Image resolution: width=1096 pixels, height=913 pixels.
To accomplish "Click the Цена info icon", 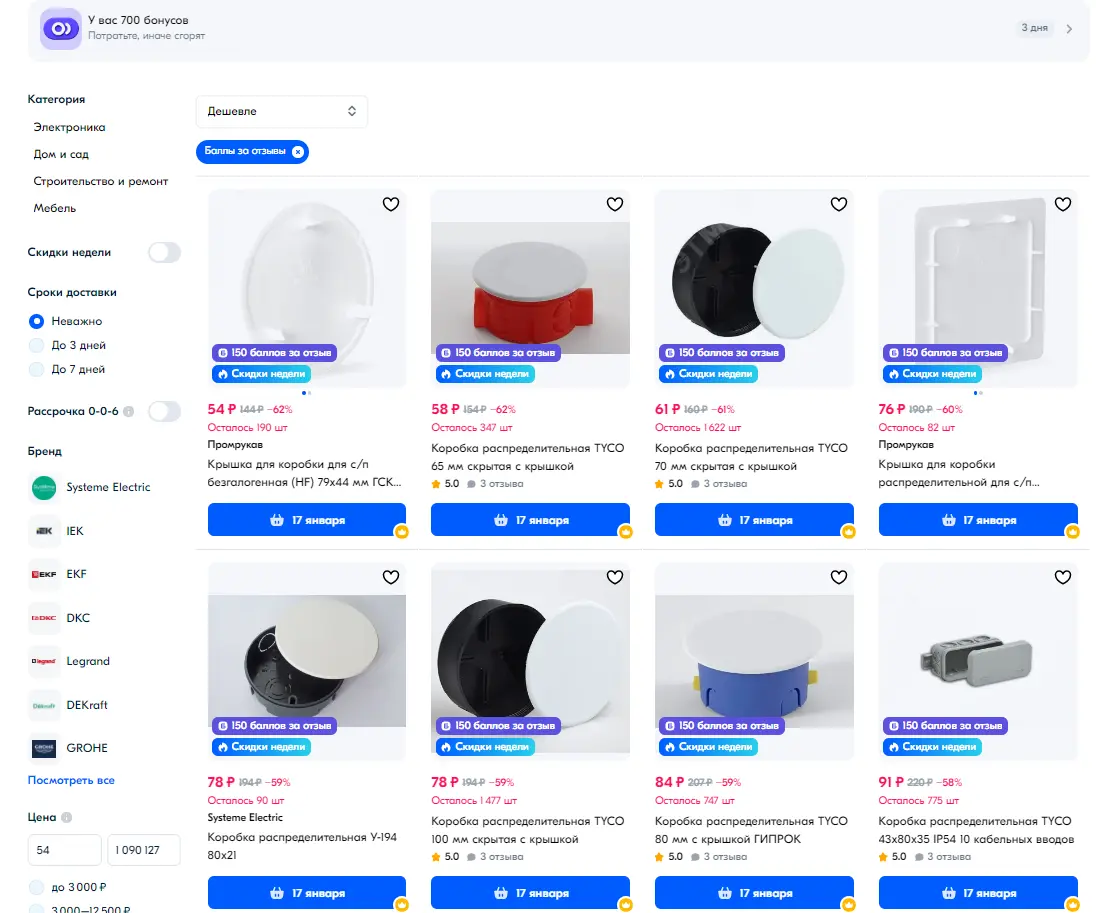I will [x=66, y=817].
